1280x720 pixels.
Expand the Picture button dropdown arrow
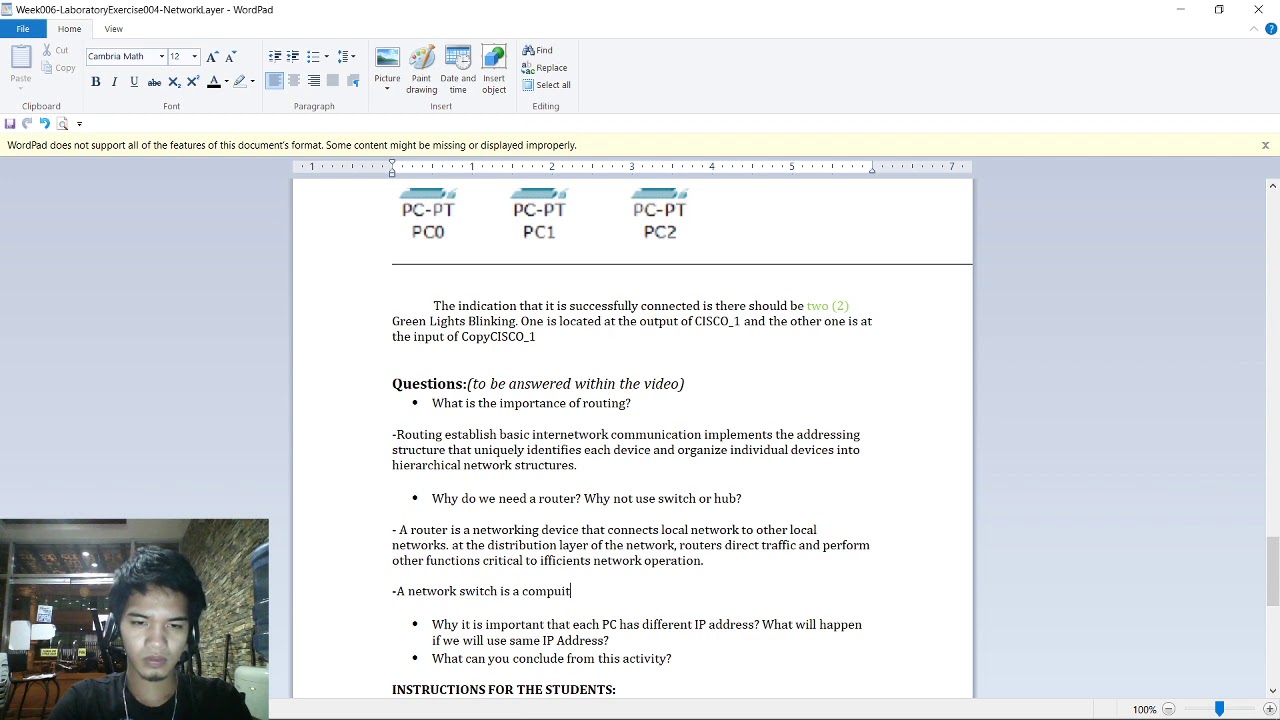[x=387, y=89]
